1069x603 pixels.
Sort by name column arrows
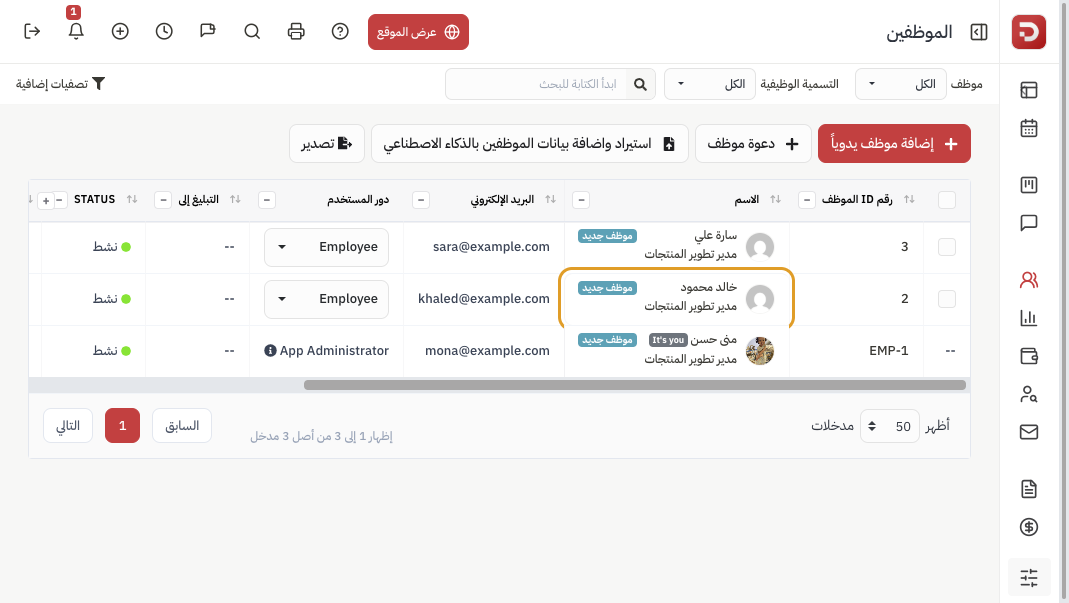click(775, 199)
